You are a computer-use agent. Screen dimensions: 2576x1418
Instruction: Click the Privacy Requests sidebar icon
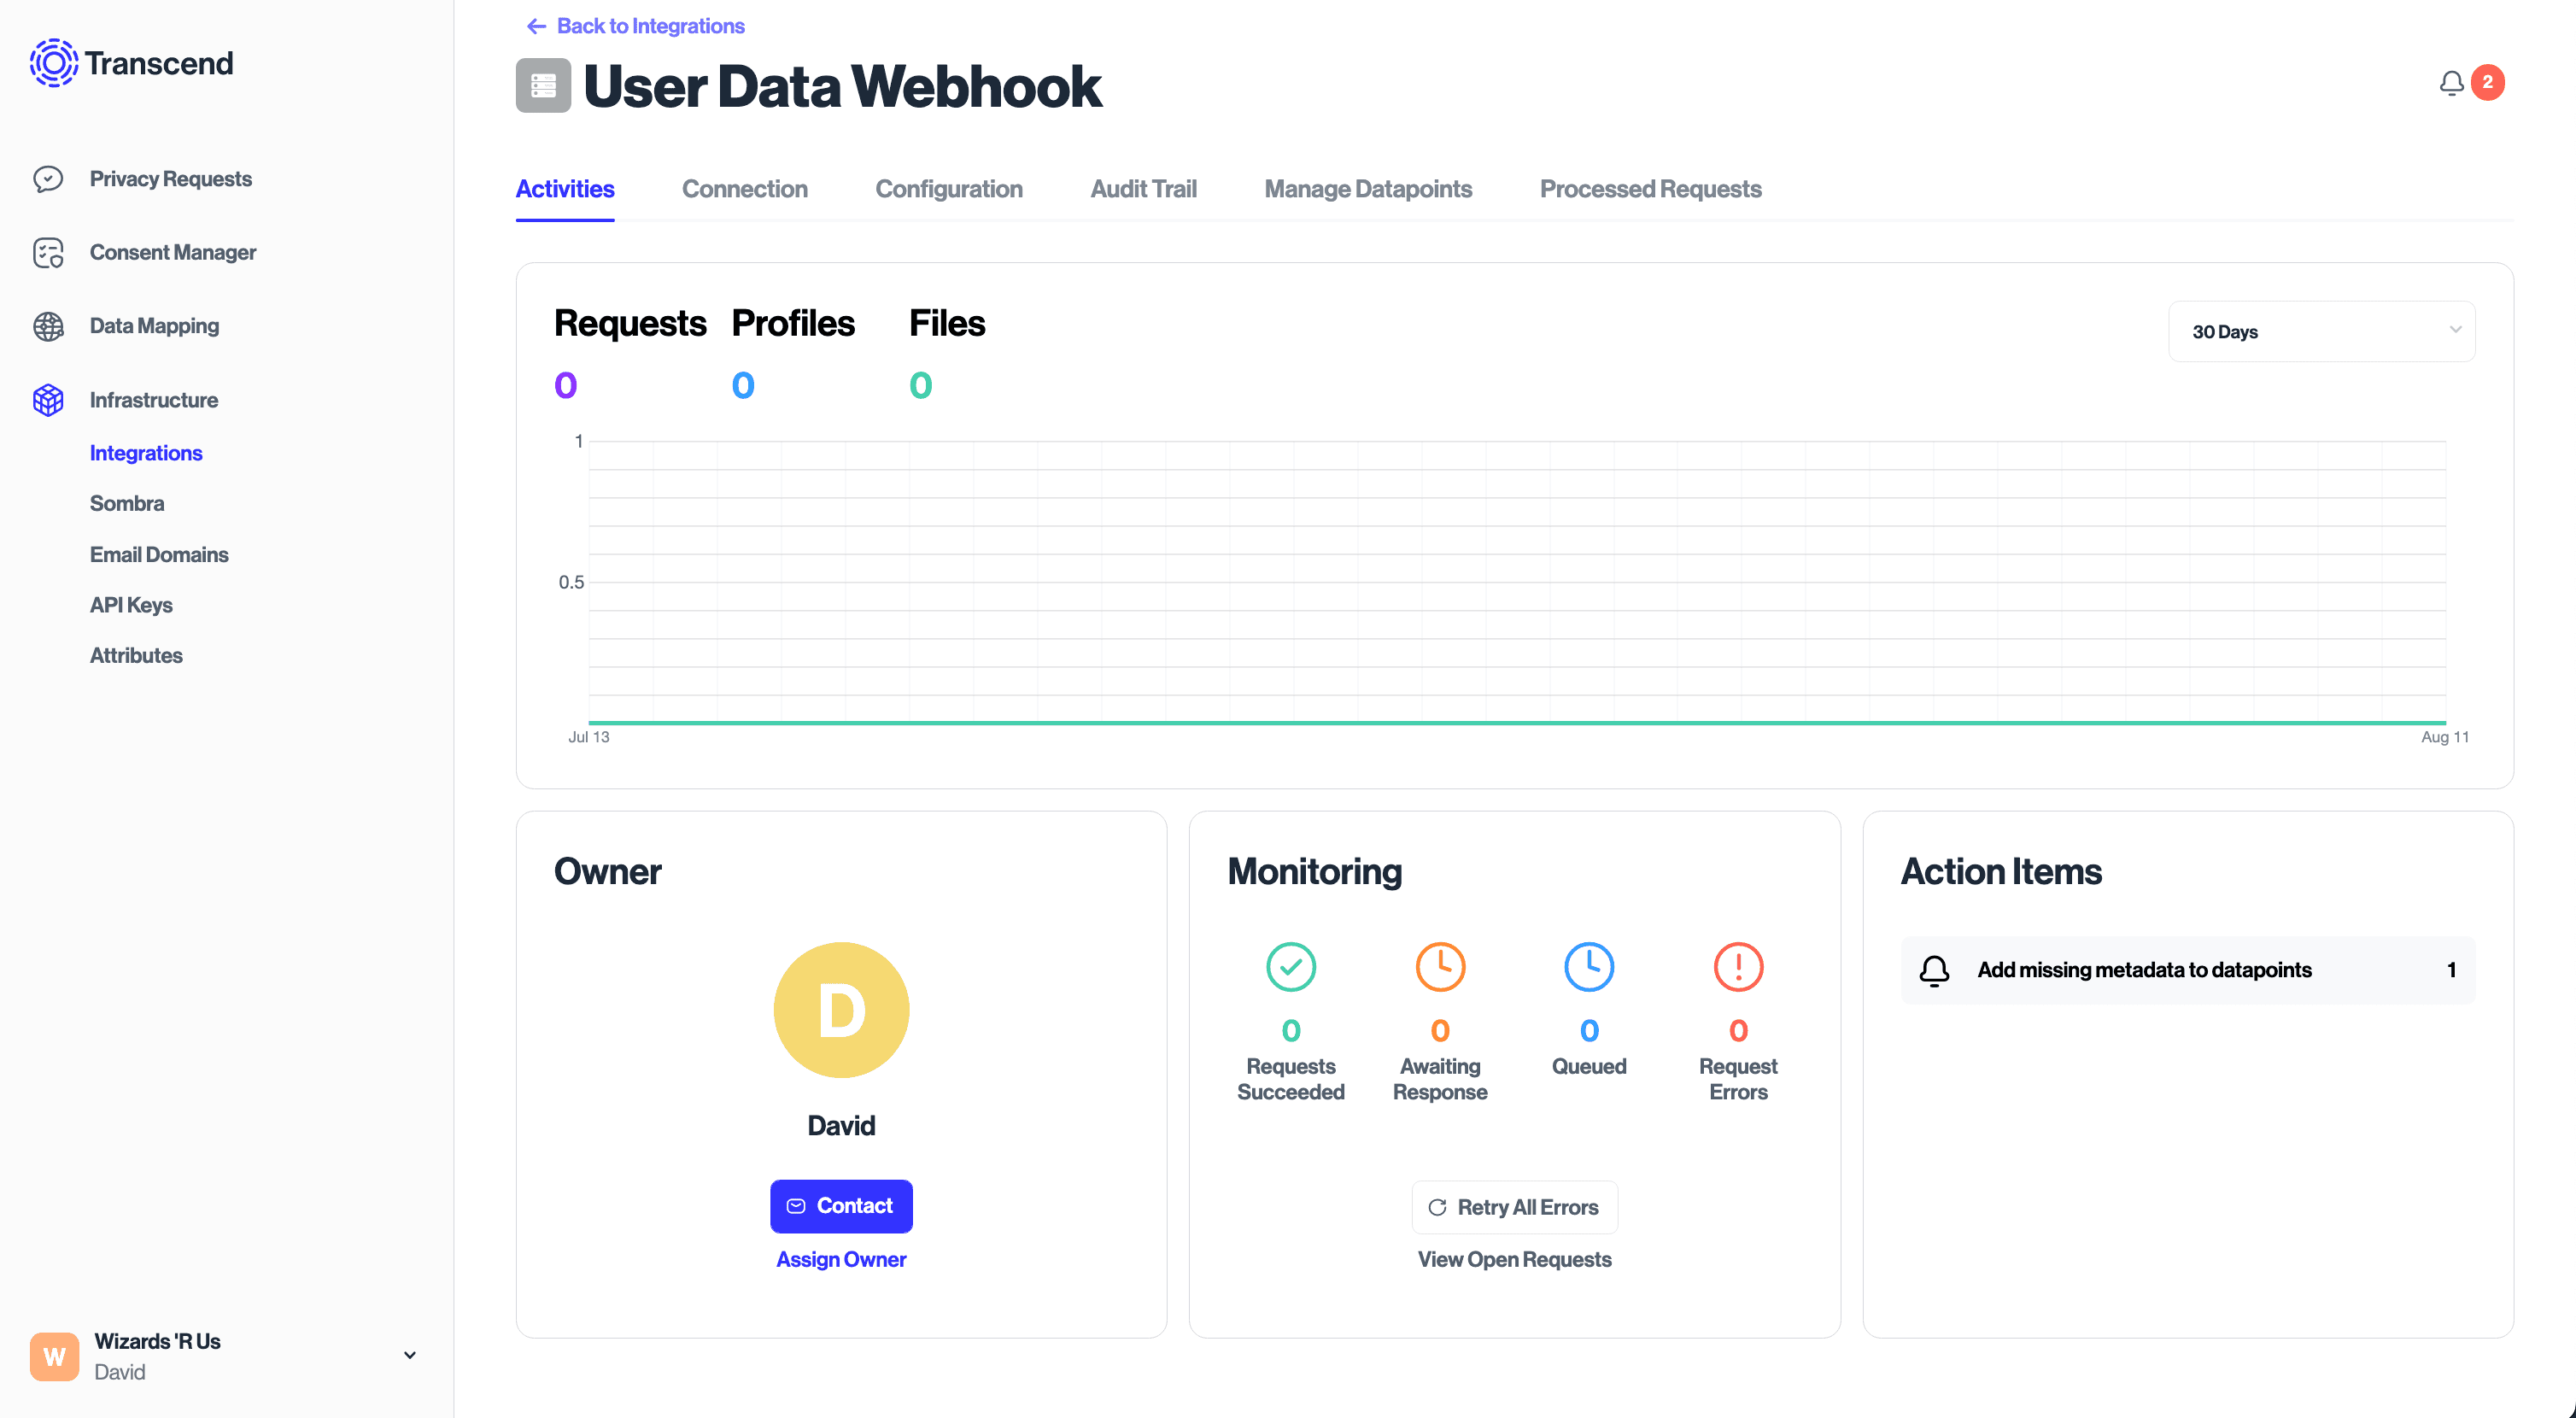coord(50,179)
